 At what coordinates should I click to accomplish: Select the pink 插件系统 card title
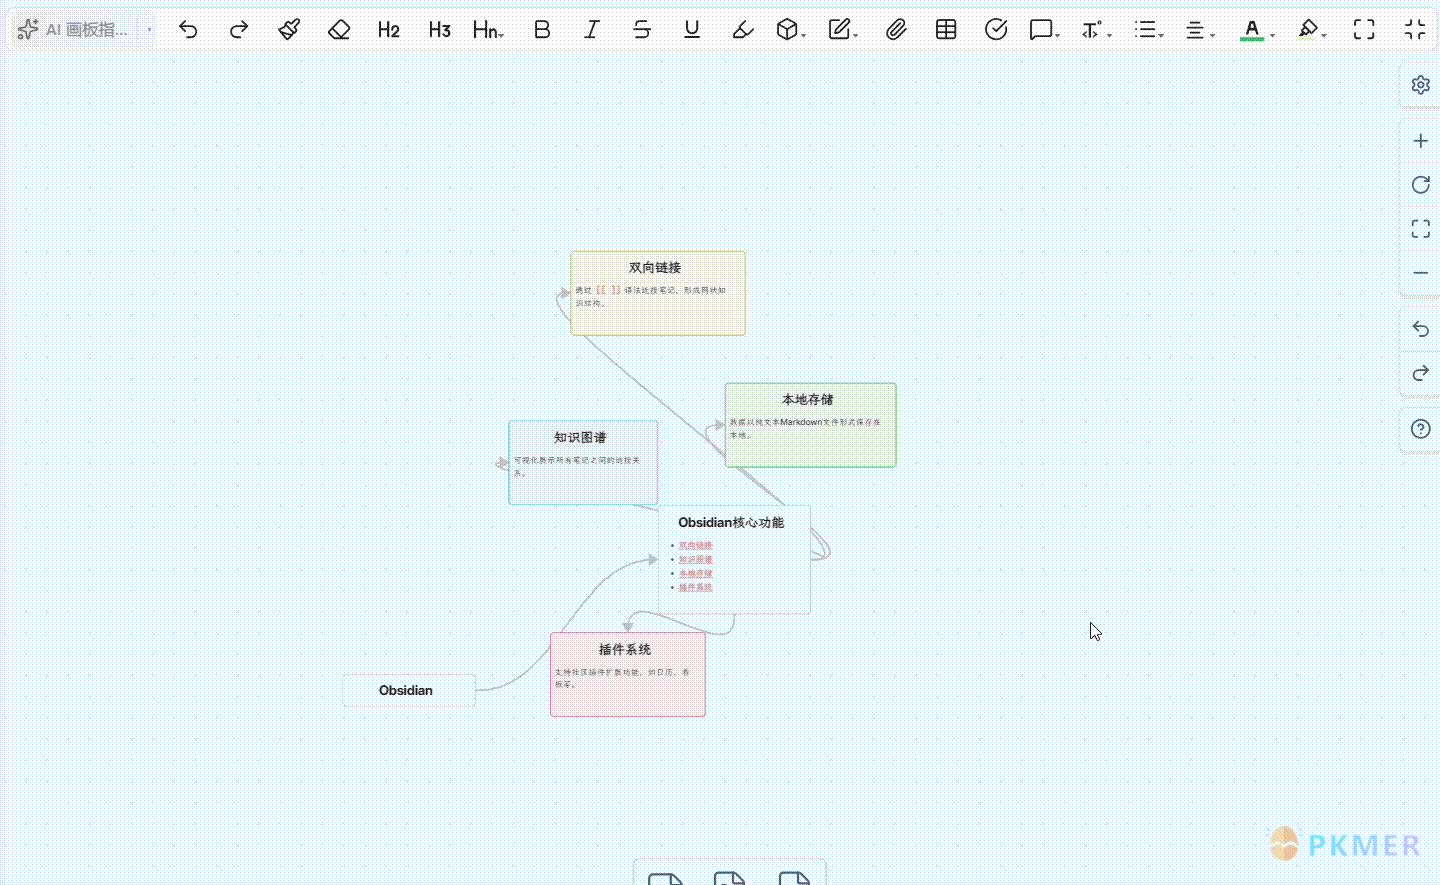click(625, 650)
